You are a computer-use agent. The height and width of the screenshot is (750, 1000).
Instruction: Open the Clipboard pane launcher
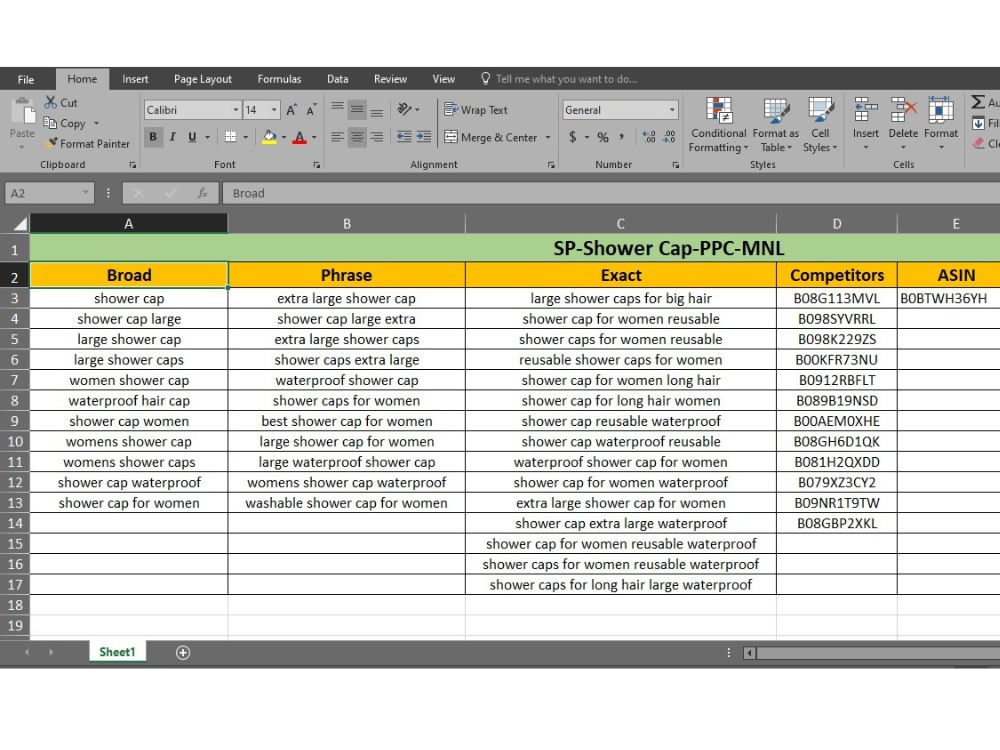pos(133,165)
